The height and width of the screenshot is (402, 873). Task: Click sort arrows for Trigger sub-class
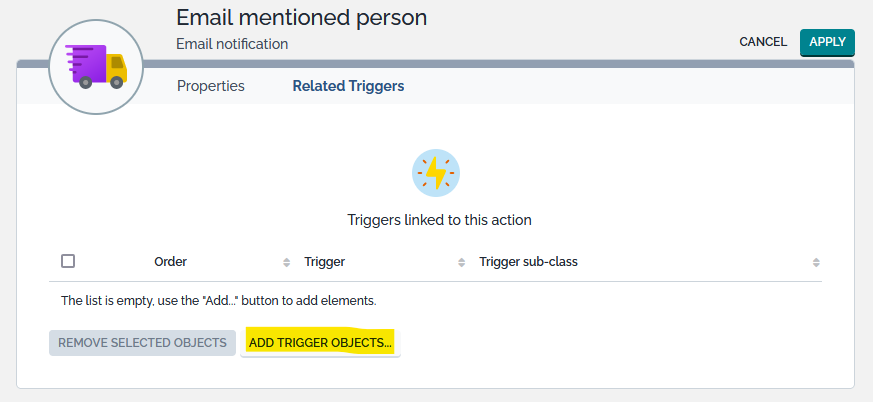pyautogui.click(x=816, y=262)
